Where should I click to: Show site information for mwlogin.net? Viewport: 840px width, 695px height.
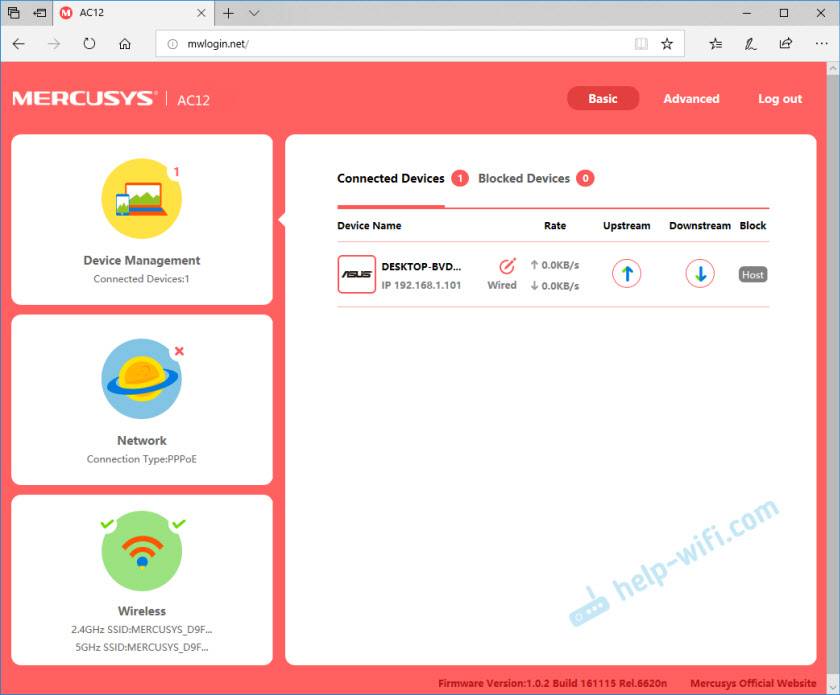click(x=172, y=44)
